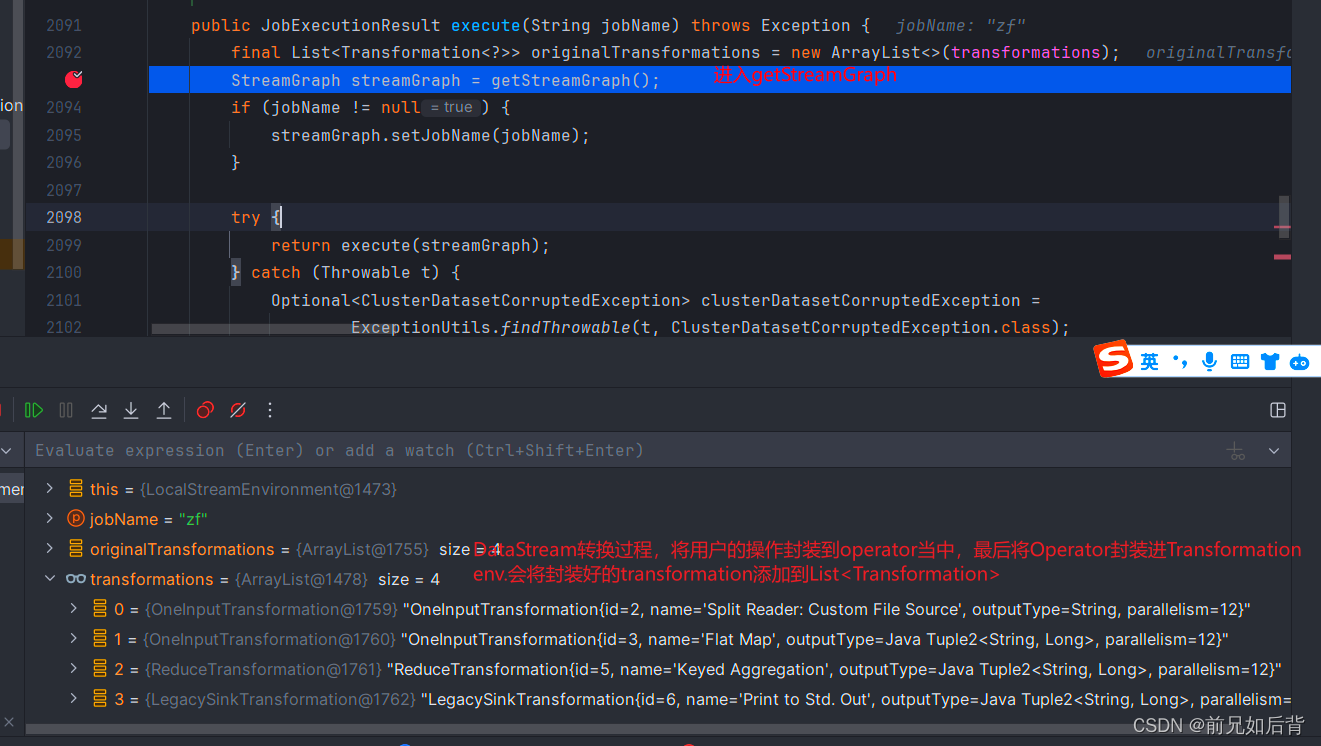Toggle Sogou punctuation mode icon
This screenshot has width=1321, height=746.
(x=1180, y=362)
